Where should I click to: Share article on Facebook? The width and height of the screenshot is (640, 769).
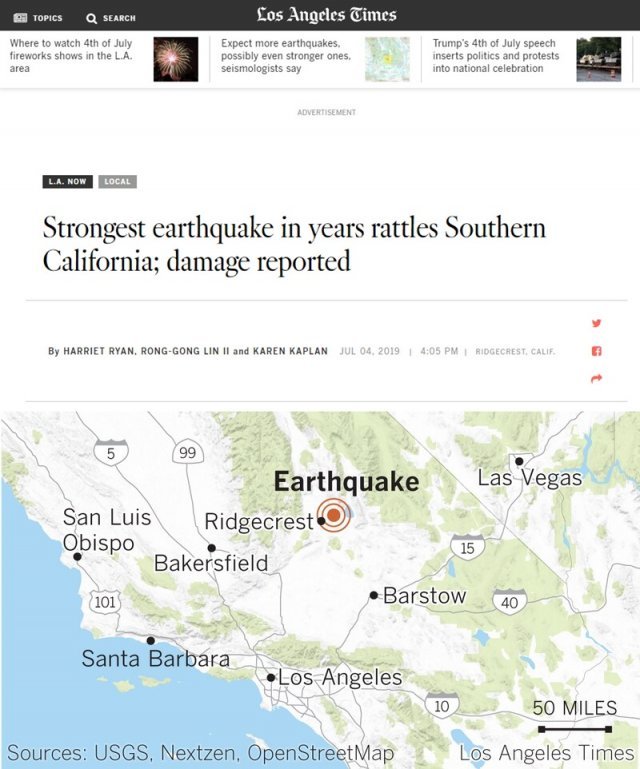(x=597, y=351)
